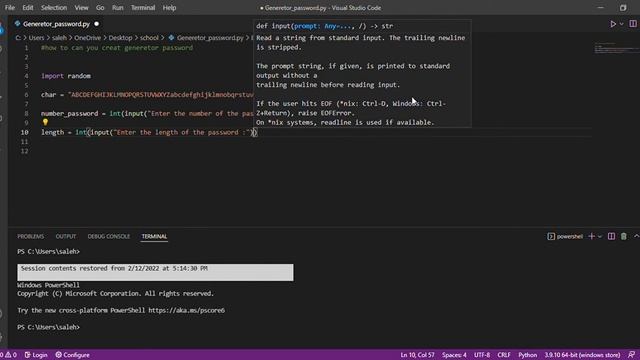The height and width of the screenshot is (360, 640).
Task: Open the run options dropdown arrow
Action: [621, 24]
